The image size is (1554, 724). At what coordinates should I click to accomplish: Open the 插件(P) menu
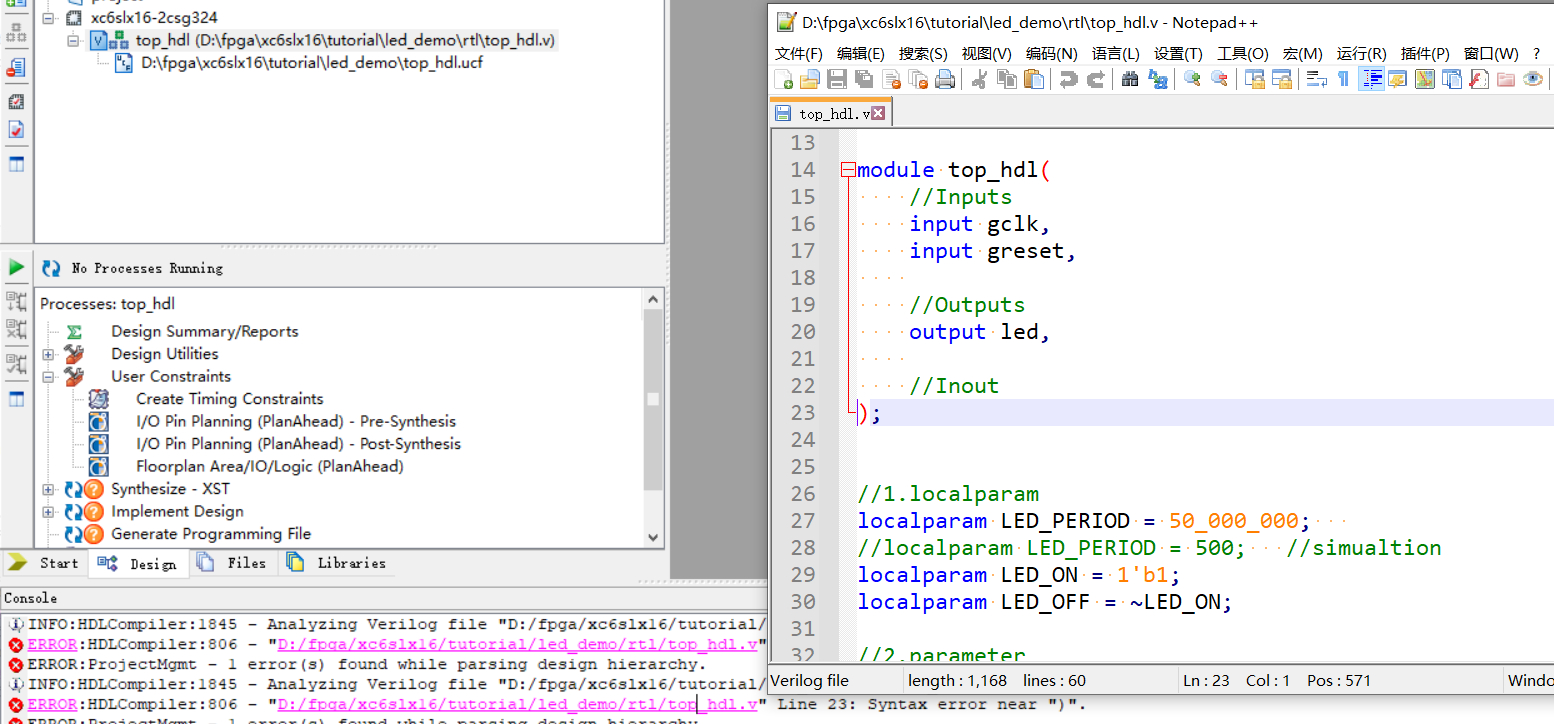tap(1425, 54)
